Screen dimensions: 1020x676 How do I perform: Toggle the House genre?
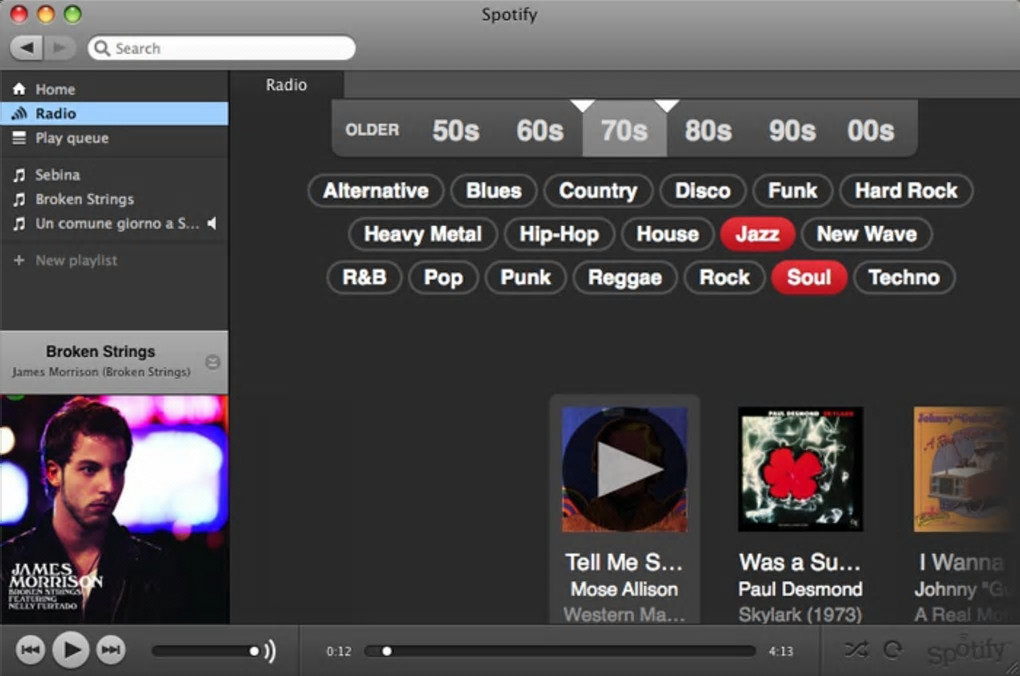coord(667,234)
